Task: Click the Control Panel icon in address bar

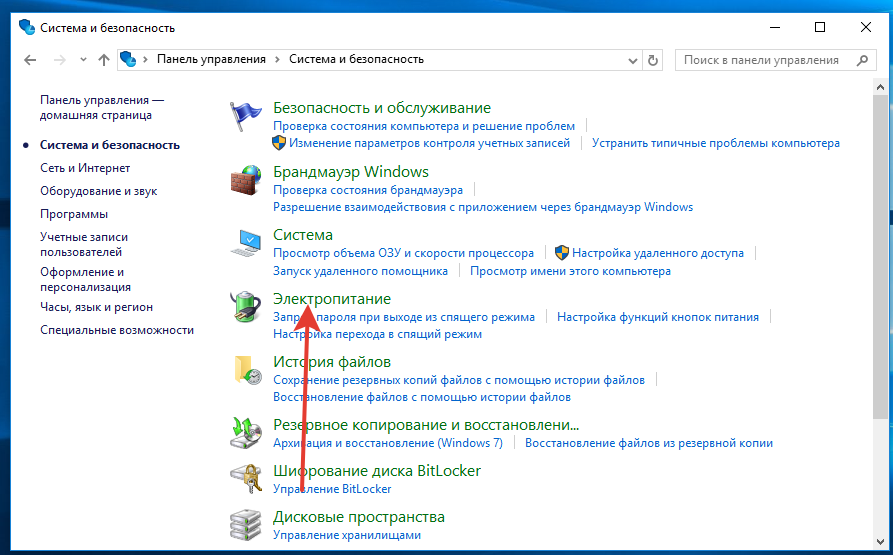Action: [x=128, y=59]
